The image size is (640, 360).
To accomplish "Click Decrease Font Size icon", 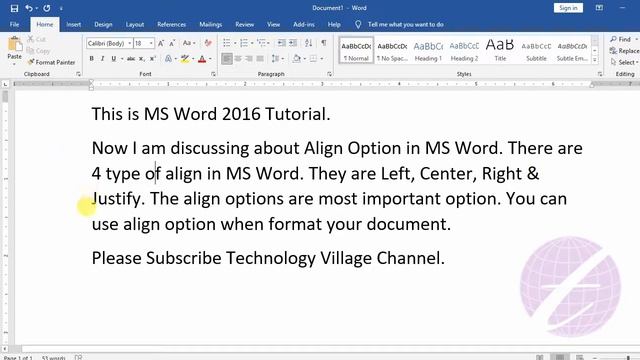I will 172,43.
